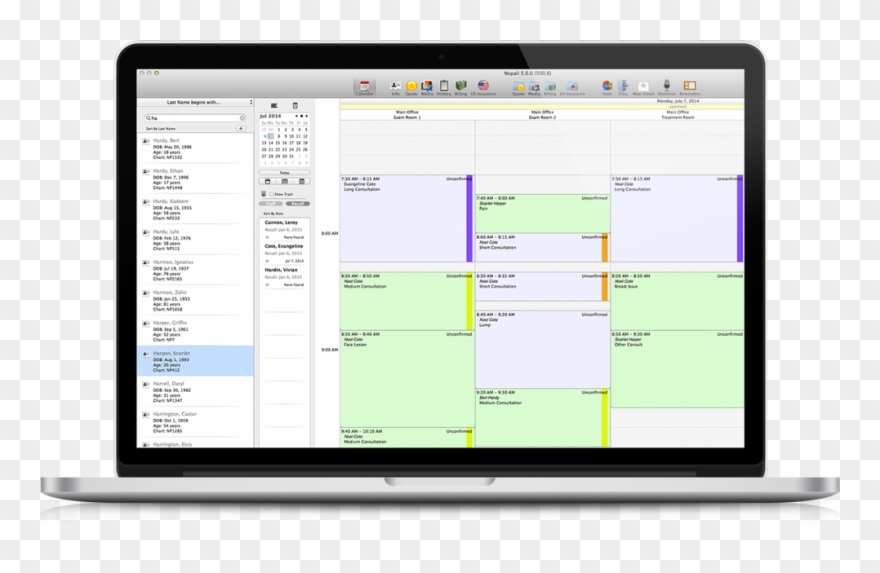This screenshot has width=880, height=573.
Task: Toggle the Recall list button
Action: coord(296,203)
